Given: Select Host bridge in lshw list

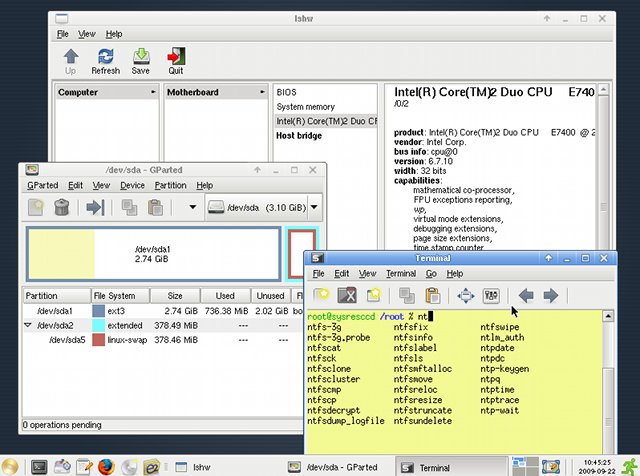Looking at the screenshot, I should pyautogui.click(x=325, y=136).
